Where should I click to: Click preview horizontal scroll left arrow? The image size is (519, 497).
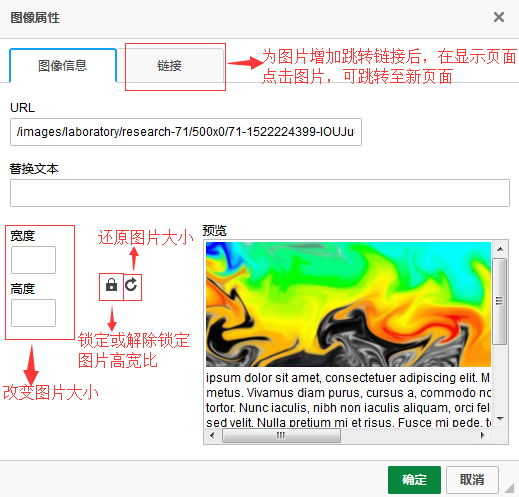[x=212, y=435]
